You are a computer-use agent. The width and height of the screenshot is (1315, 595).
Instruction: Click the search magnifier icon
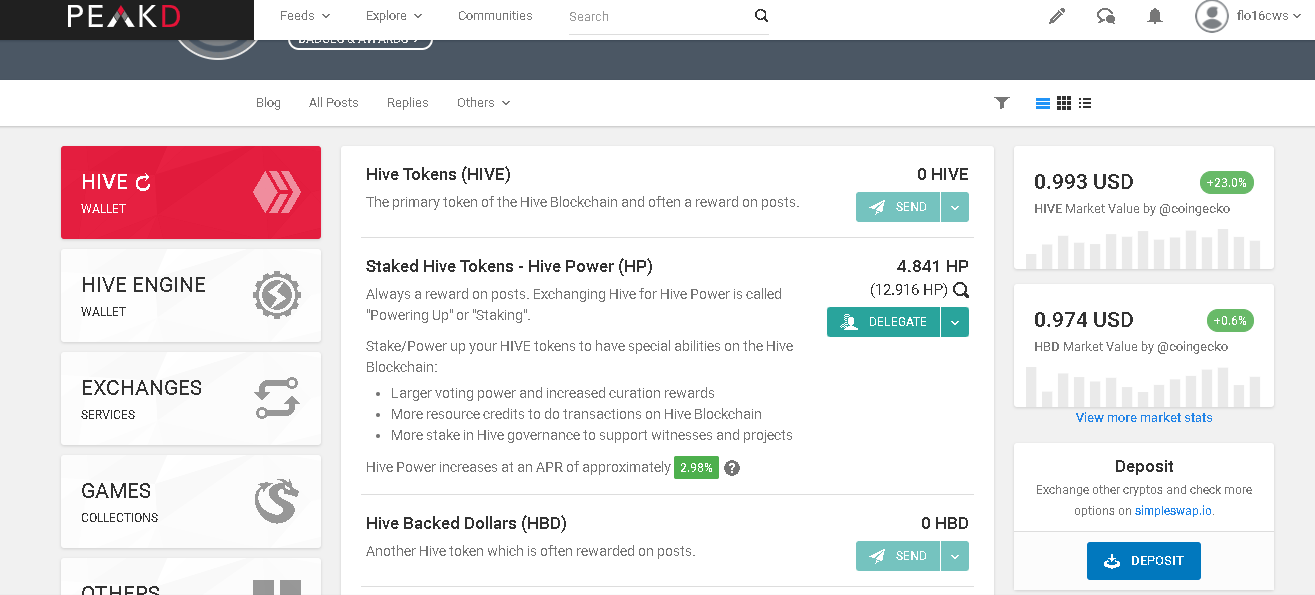tap(761, 16)
